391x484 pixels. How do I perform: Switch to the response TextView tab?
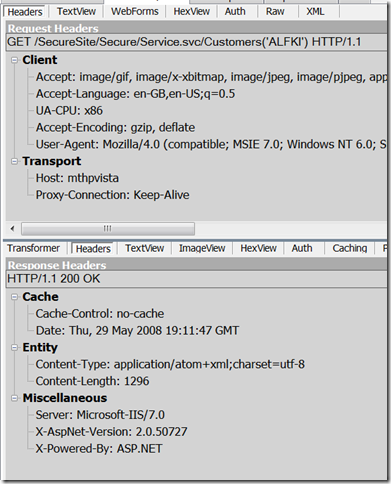point(145,248)
